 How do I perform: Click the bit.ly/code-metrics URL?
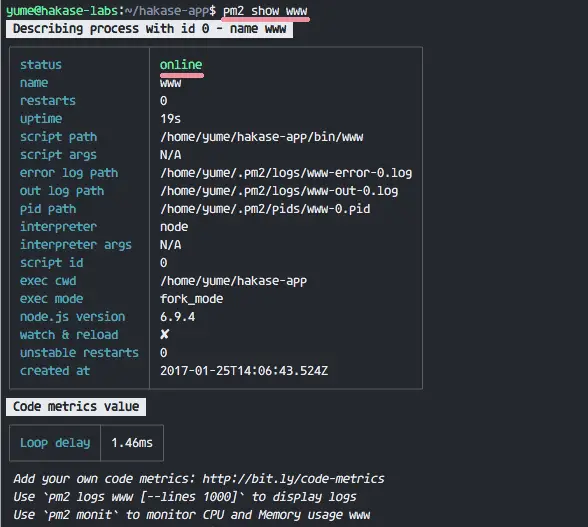tap(293, 479)
